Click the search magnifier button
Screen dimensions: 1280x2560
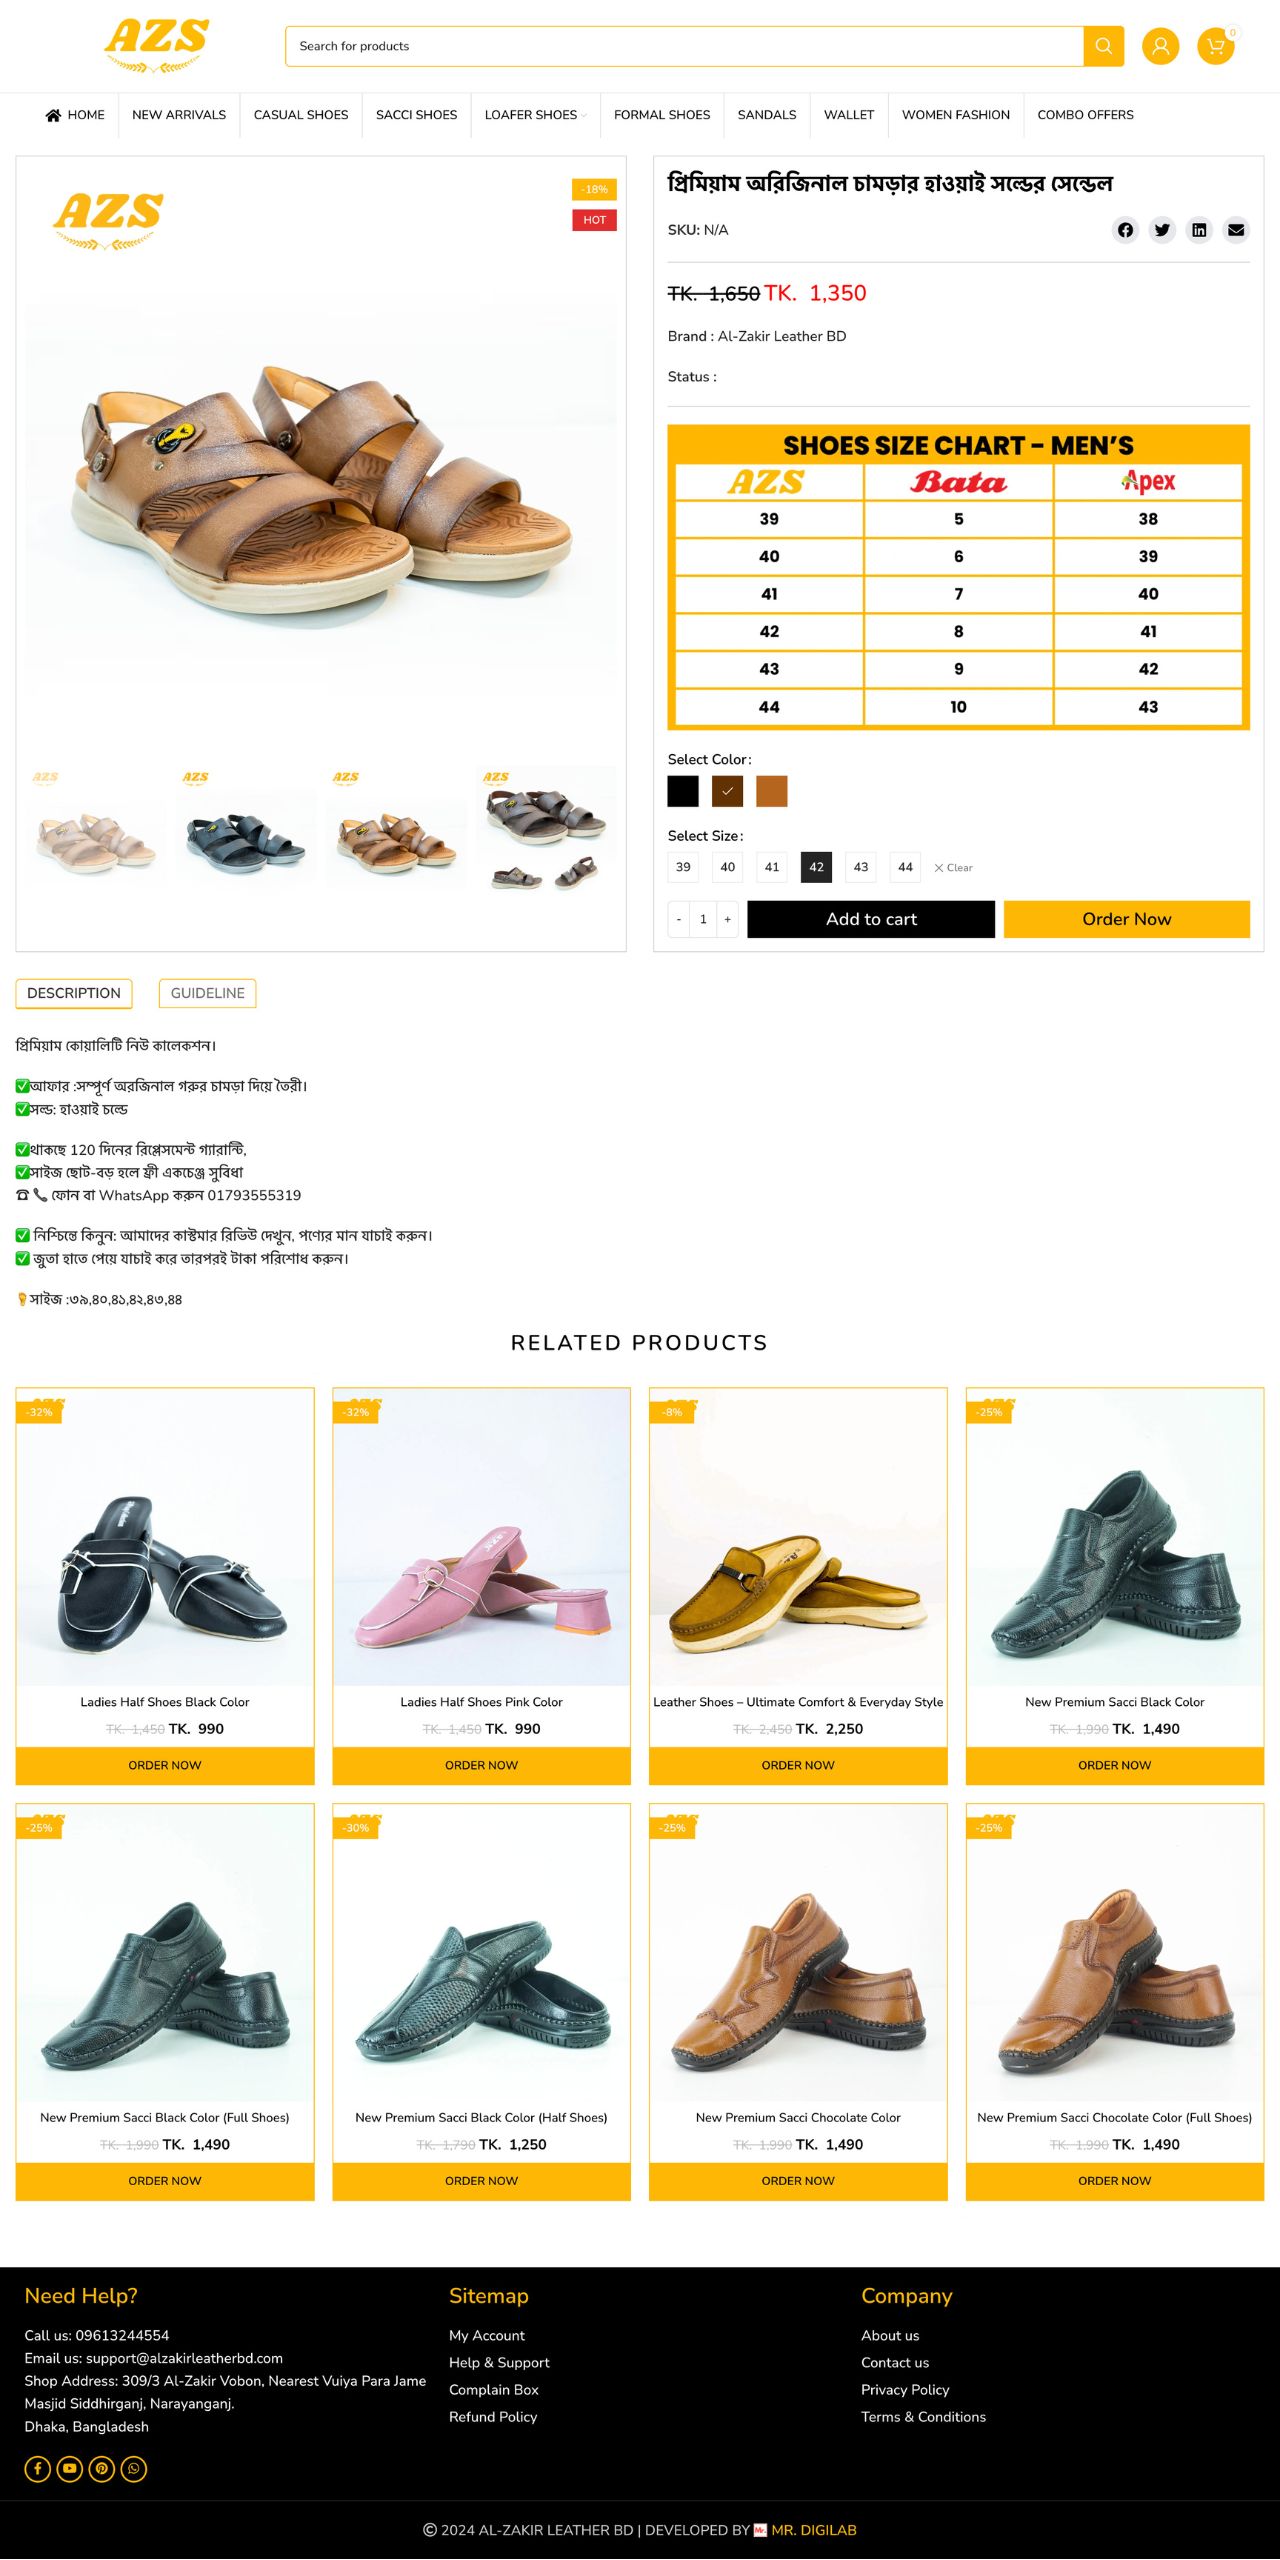(x=1103, y=46)
